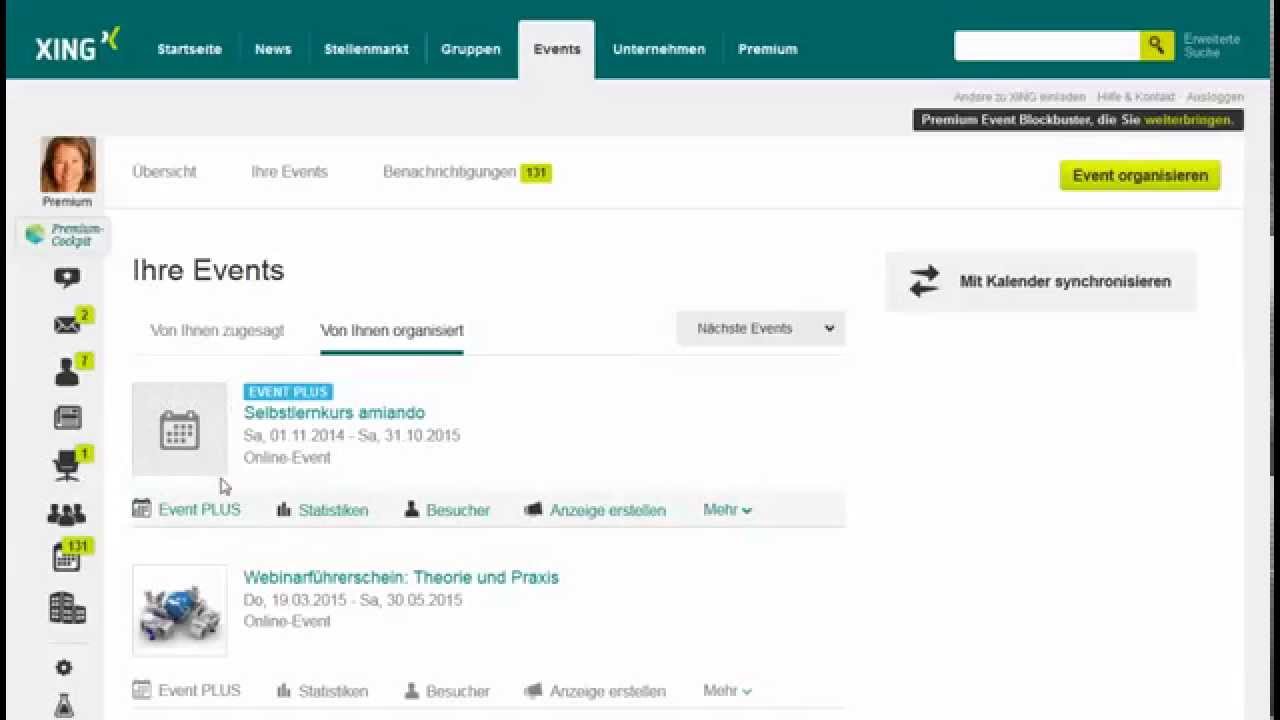1280x720 pixels.
Task: Open Gruppen in the top navigation
Action: pyautogui.click(x=471, y=49)
